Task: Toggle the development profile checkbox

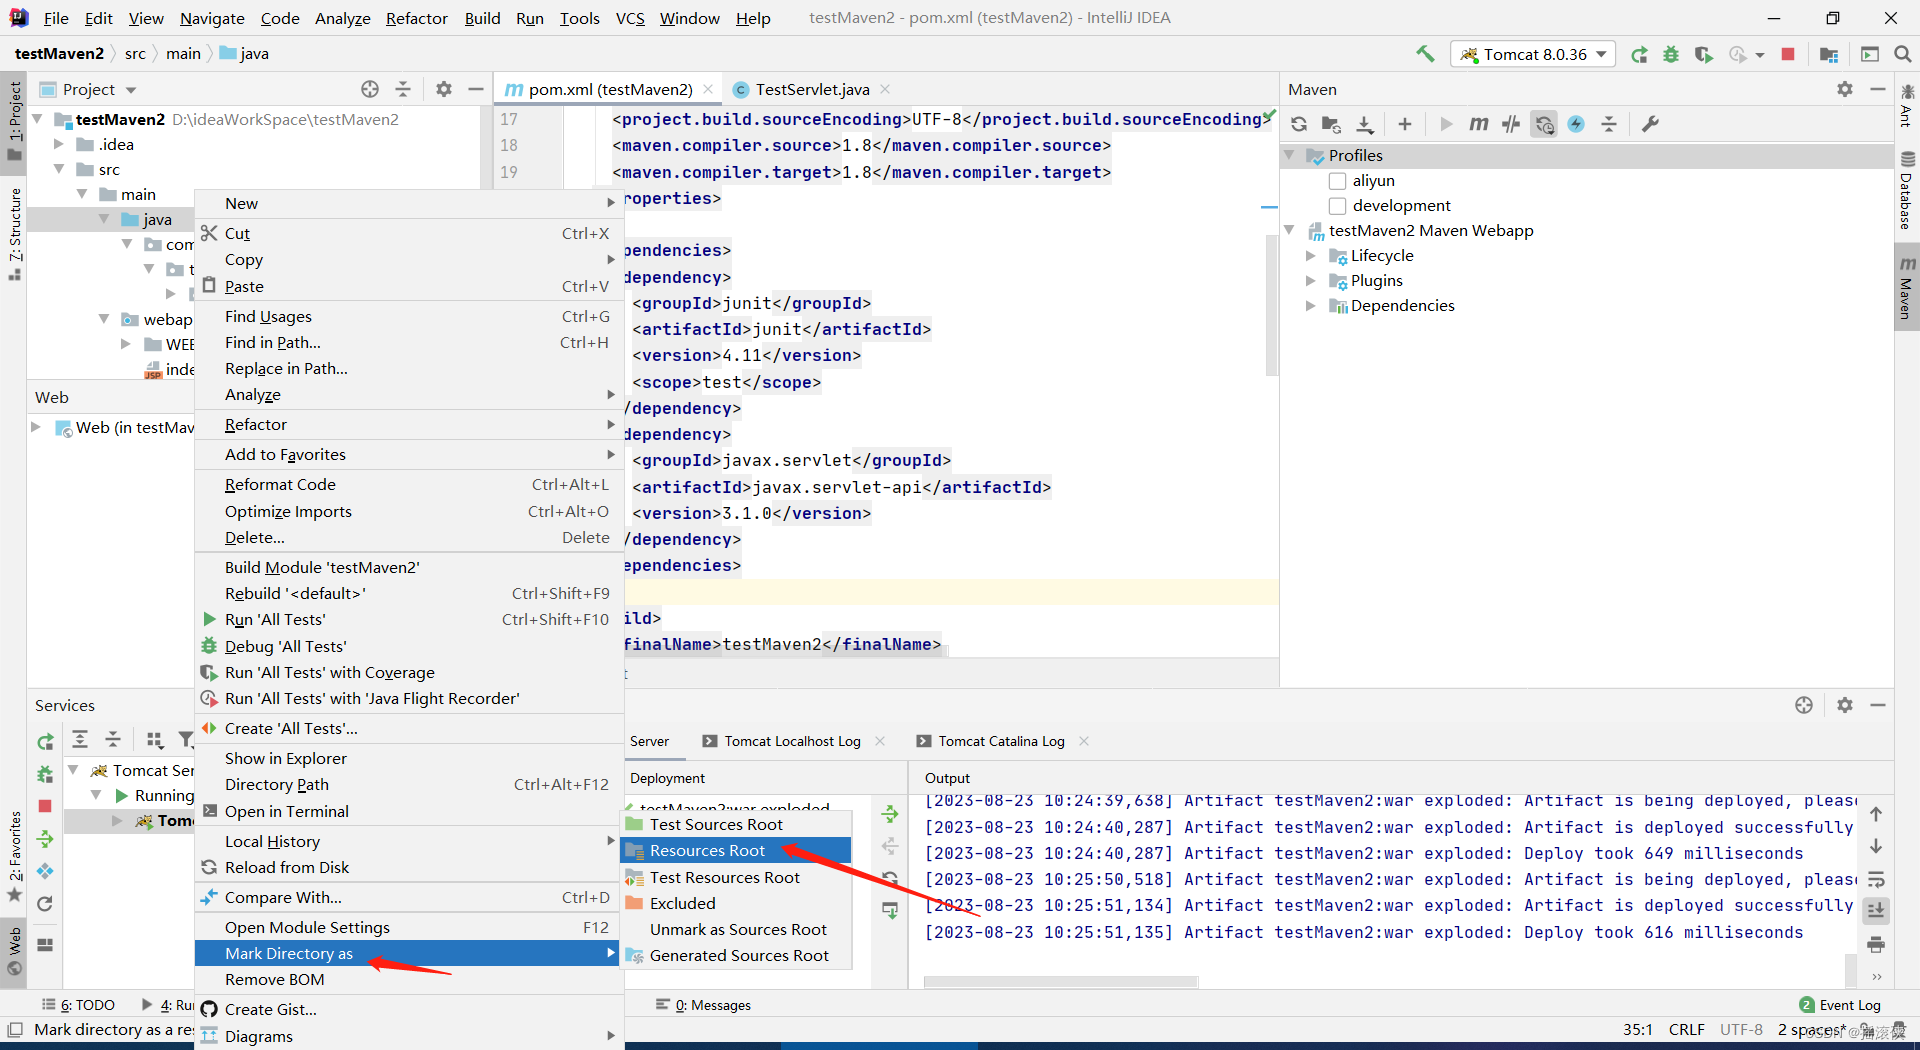Action: pyautogui.click(x=1337, y=206)
